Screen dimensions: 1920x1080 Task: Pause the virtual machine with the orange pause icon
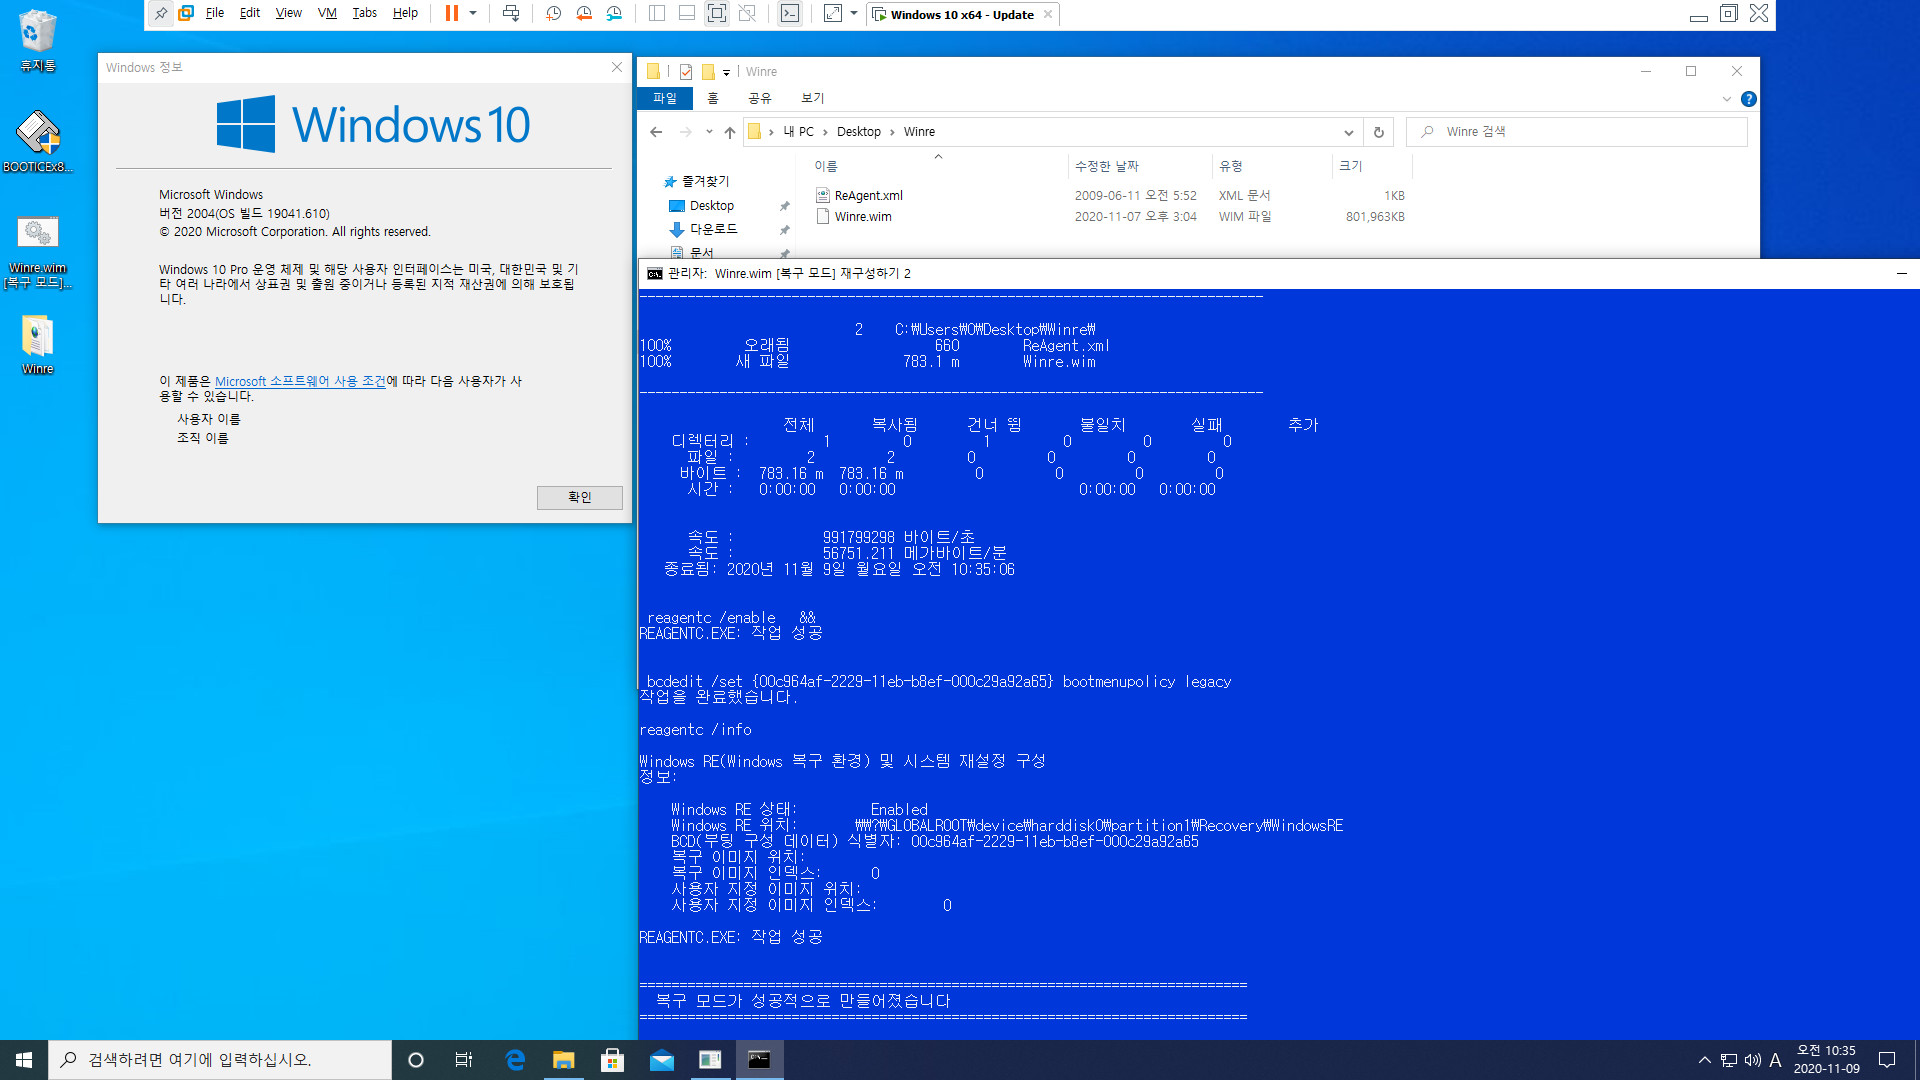coord(452,13)
